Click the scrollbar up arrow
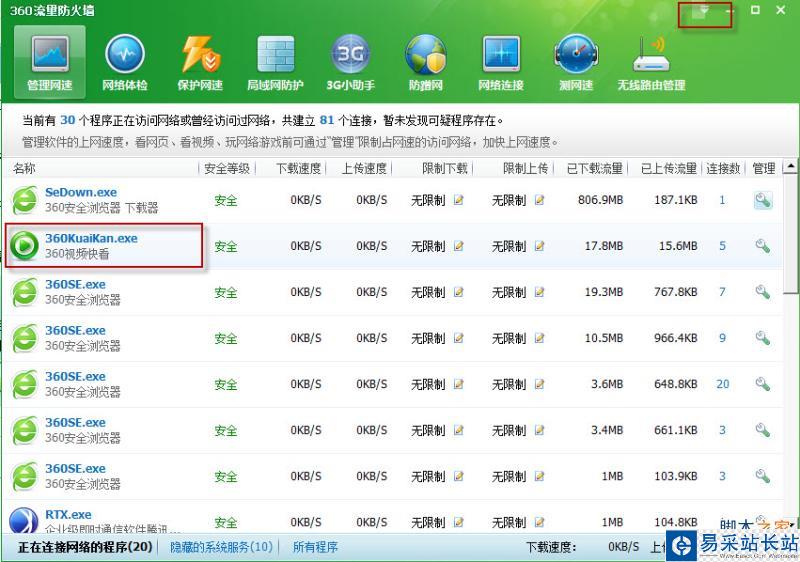 point(790,167)
